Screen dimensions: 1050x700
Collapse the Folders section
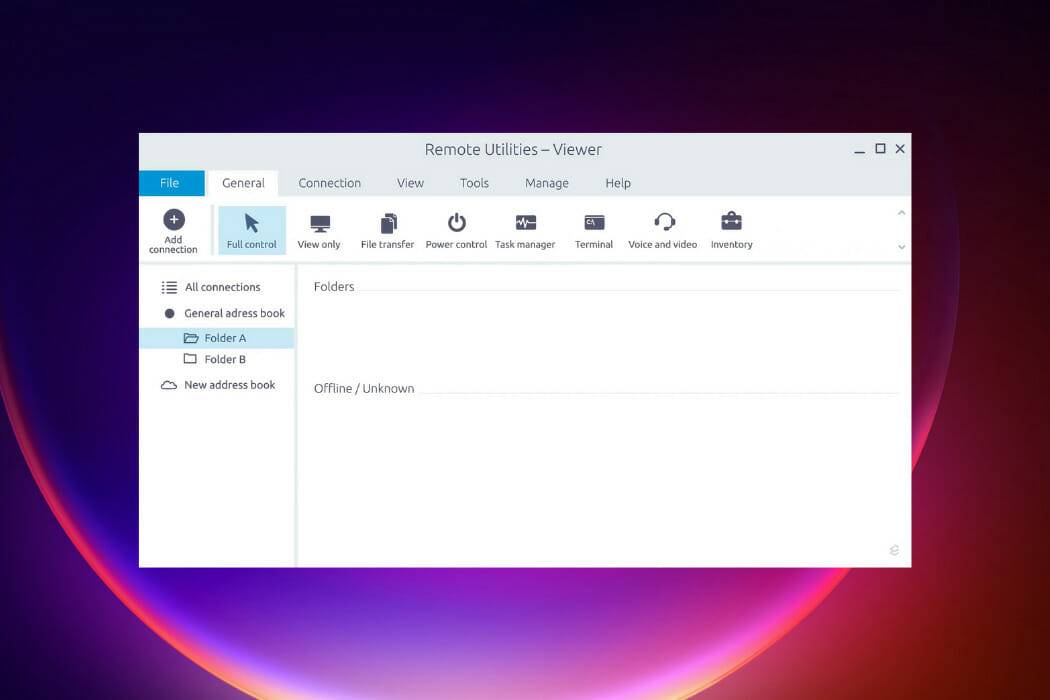point(334,286)
